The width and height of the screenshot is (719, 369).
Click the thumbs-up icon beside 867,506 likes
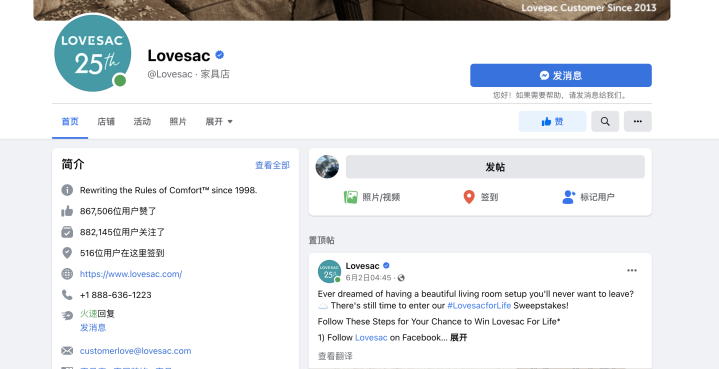tap(67, 211)
